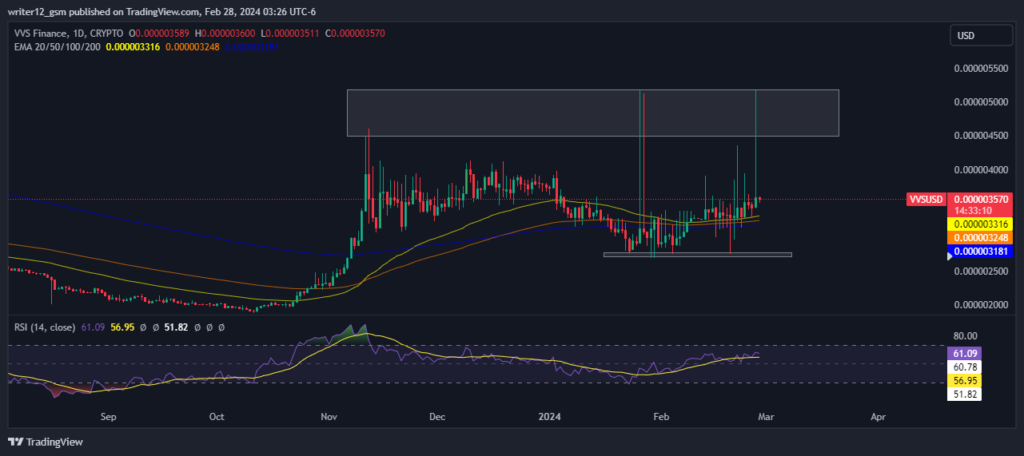Click price axis level 0.000005000
This screenshot has width=1024, height=456.
coord(980,102)
